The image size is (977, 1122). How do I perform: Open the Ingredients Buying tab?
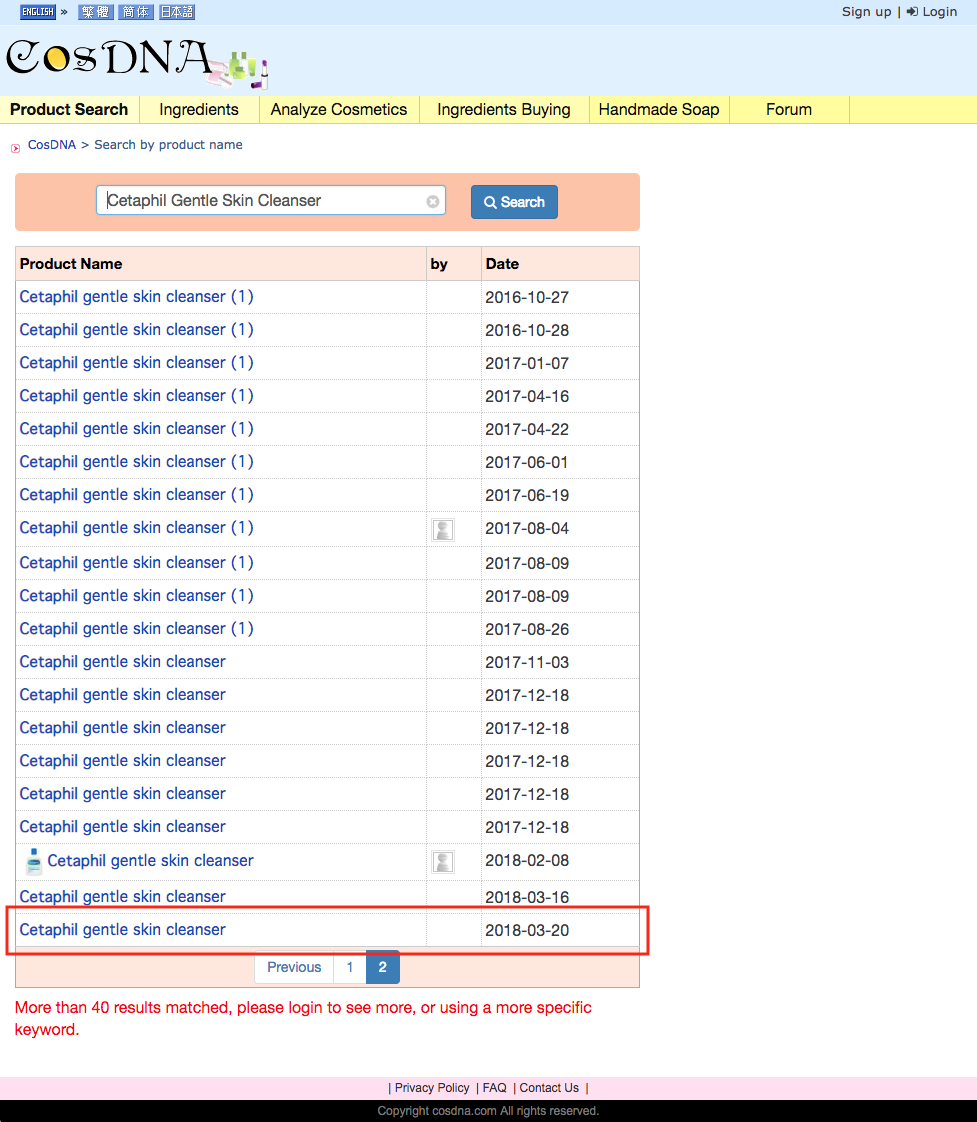coord(504,109)
